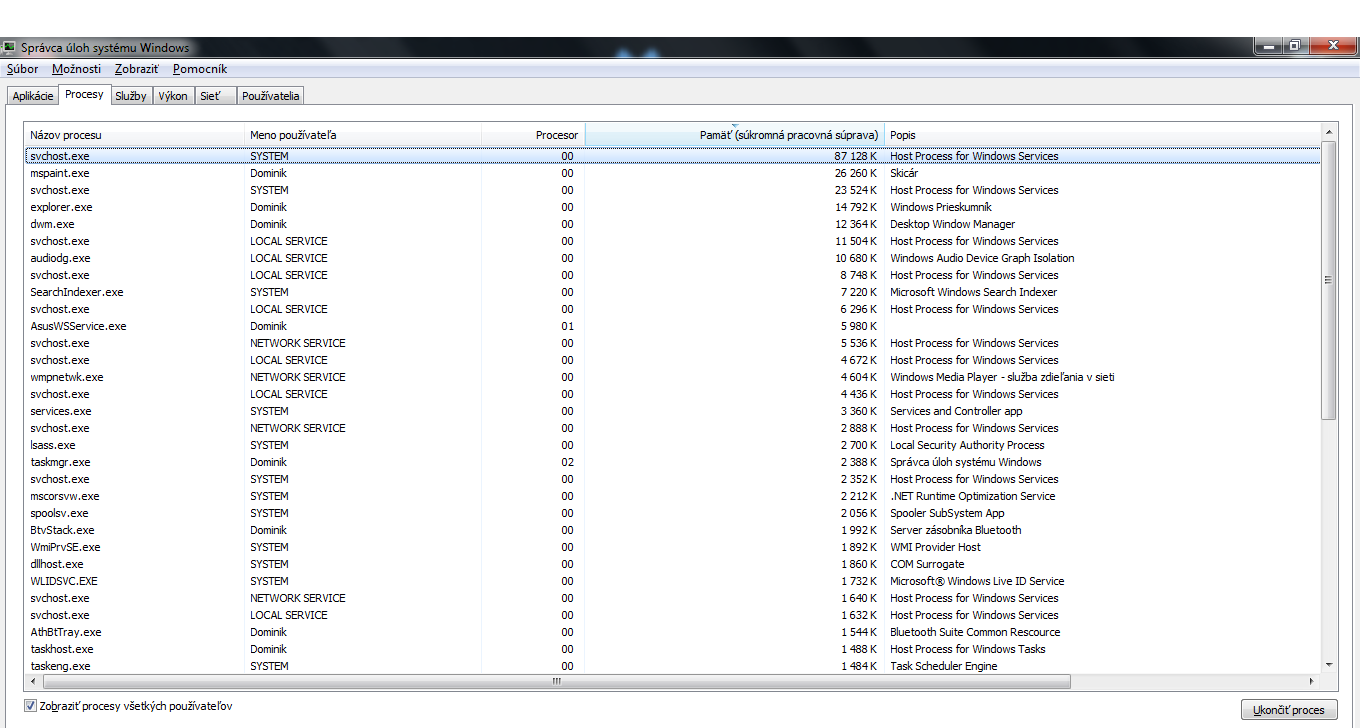Click the Task Manager title bar icon

(x=9, y=47)
